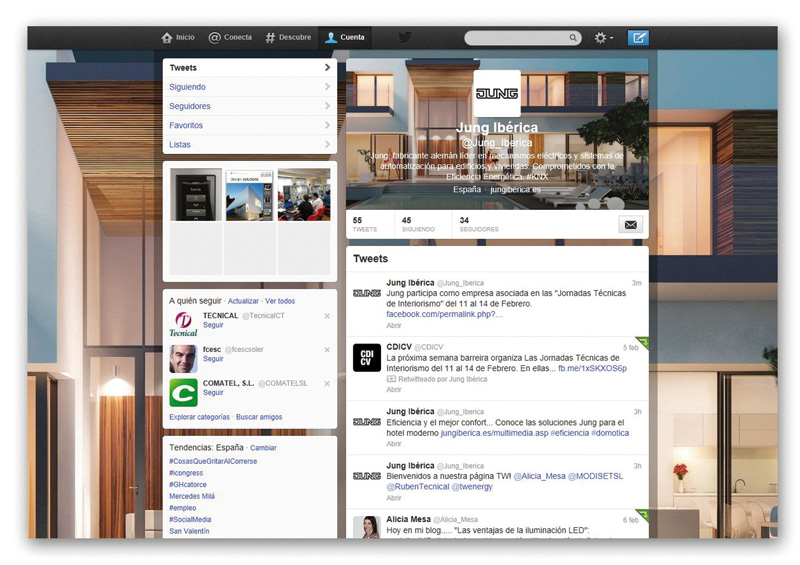Image resolution: width=800 pixels, height=565 pixels.
Task: Open trend #empleo
Action: [183, 508]
